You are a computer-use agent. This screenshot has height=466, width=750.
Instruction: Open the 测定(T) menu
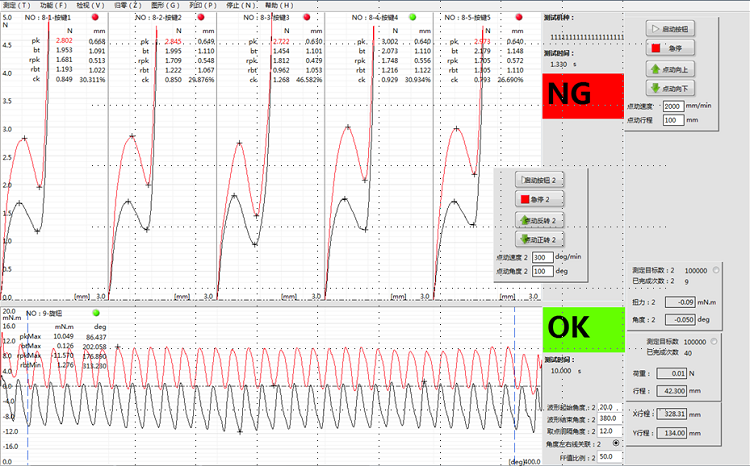point(18,5)
